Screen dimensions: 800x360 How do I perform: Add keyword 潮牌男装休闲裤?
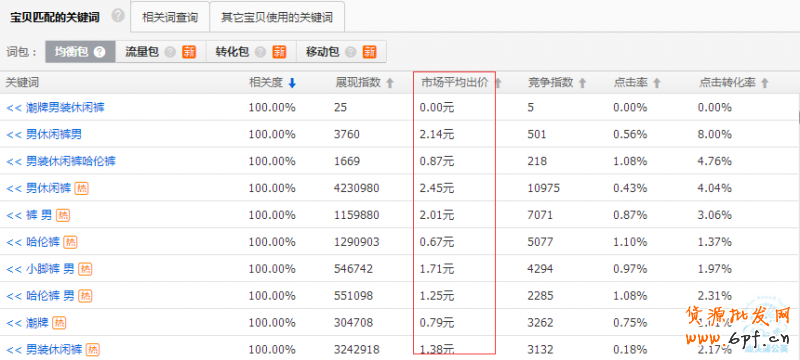point(56,108)
